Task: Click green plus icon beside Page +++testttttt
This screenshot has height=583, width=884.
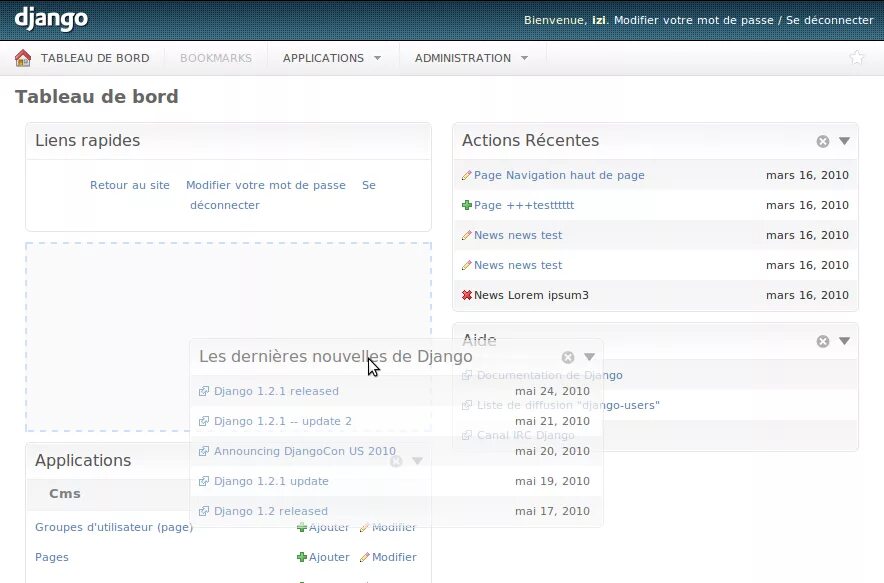Action: point(467,205)
